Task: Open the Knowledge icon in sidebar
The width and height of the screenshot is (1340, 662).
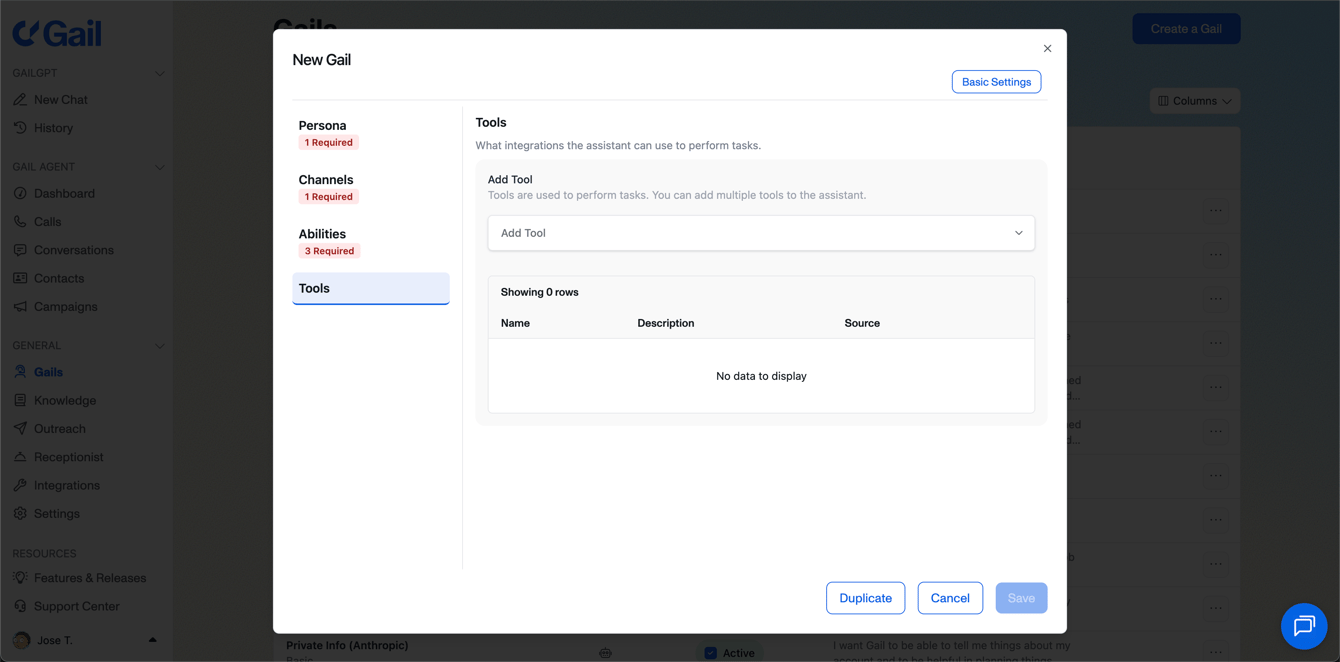Action: click(x=20, y=400)
